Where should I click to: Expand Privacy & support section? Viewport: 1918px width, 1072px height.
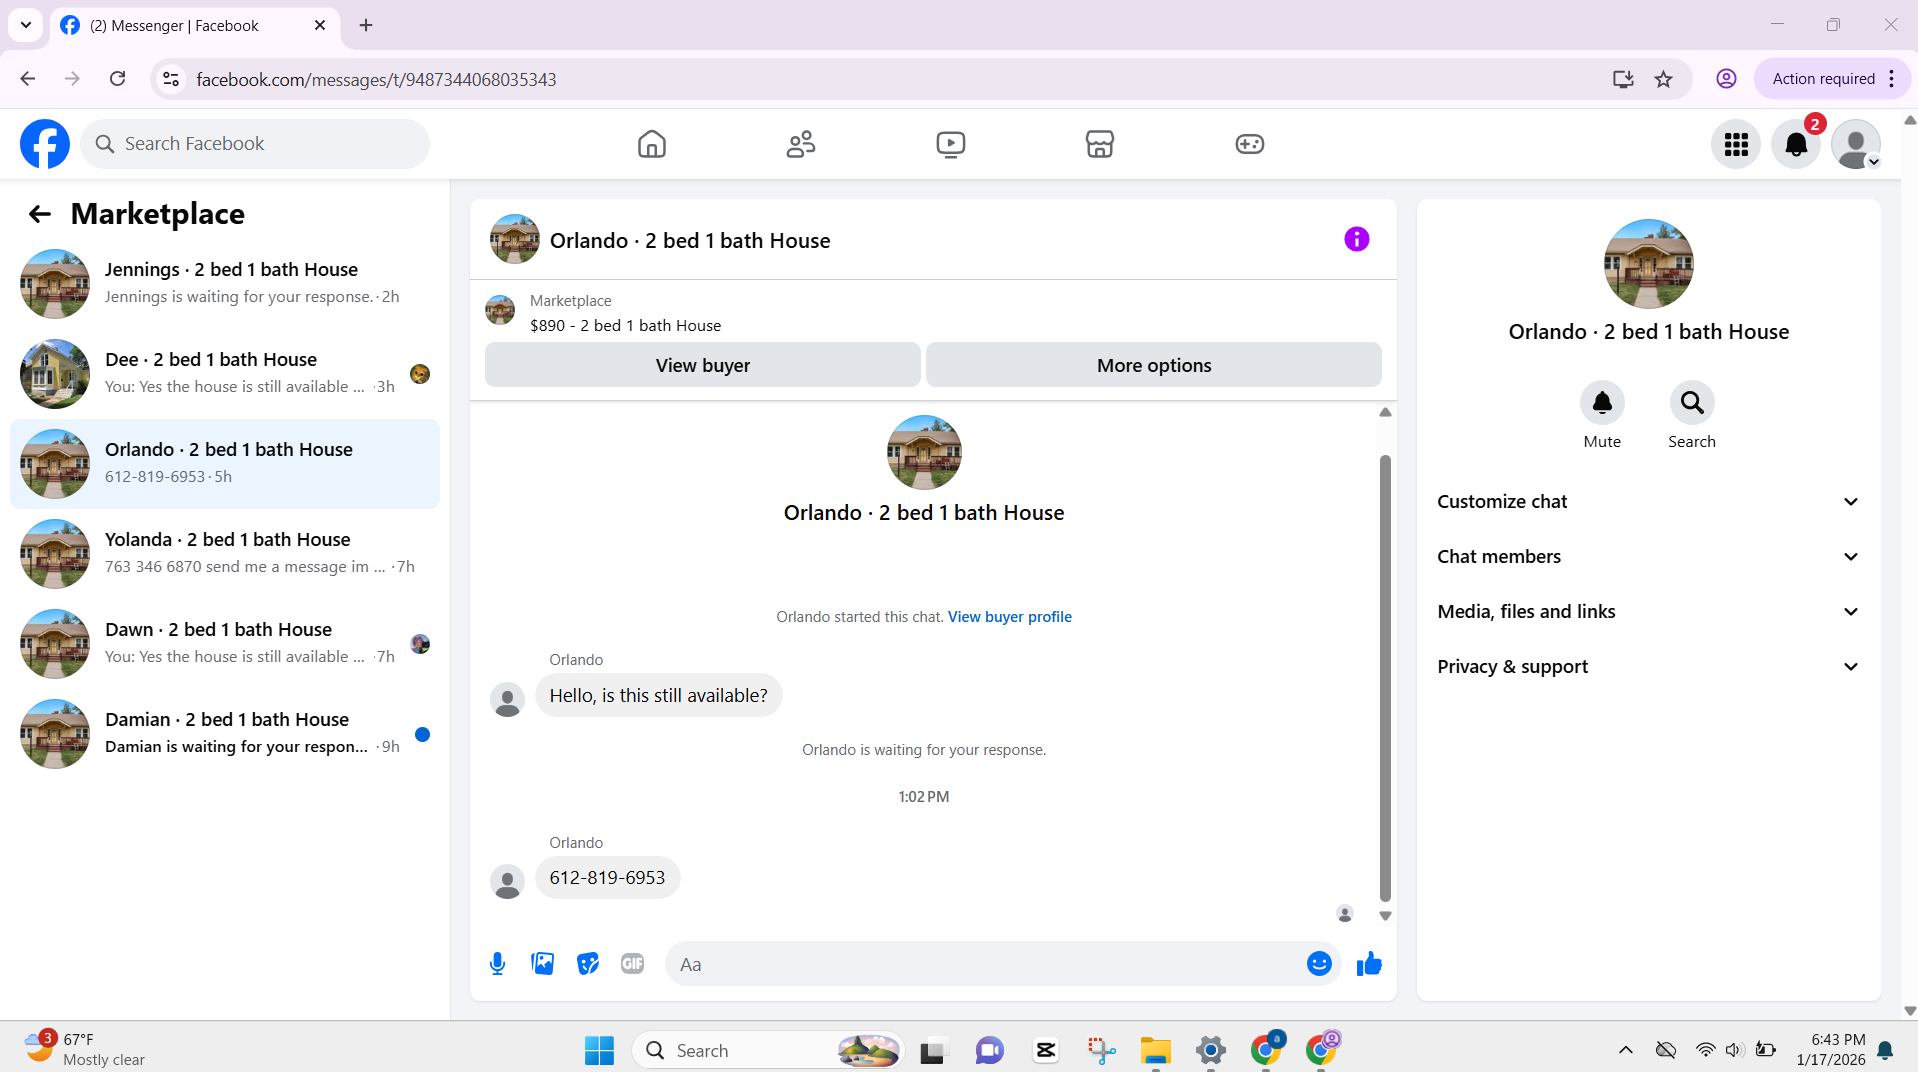pyautogui.click(x=1648, y=667)
